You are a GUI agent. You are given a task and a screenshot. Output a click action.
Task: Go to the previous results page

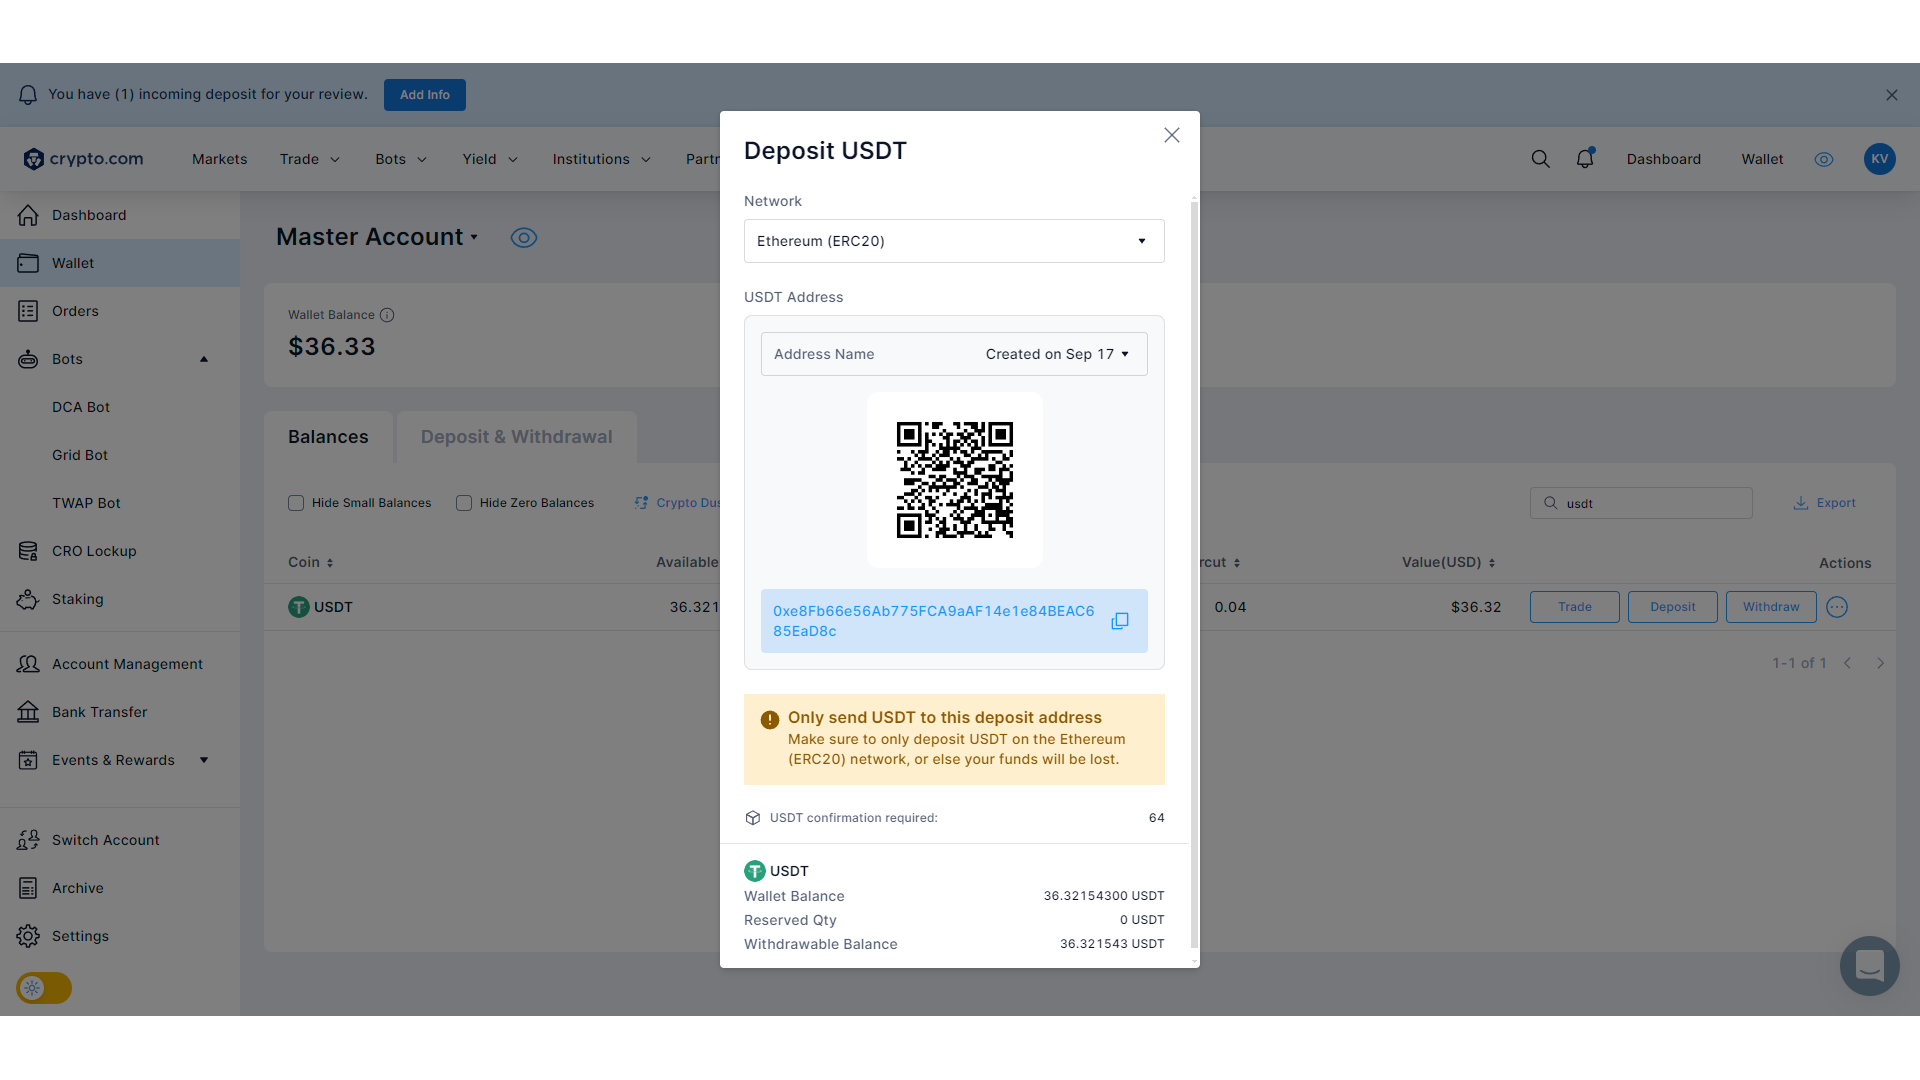(1848, 663)
